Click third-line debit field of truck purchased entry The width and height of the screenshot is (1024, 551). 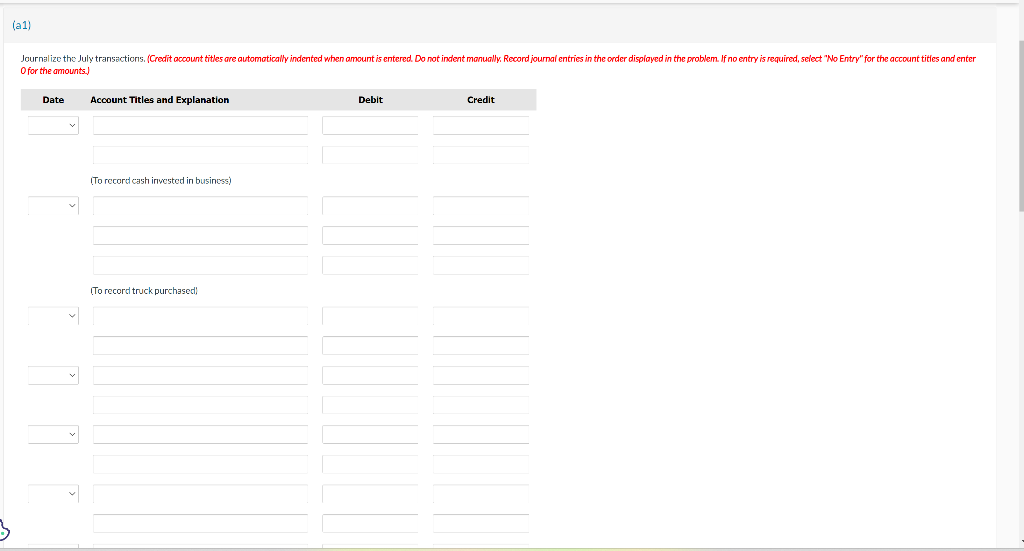click(x=370, y=266)
